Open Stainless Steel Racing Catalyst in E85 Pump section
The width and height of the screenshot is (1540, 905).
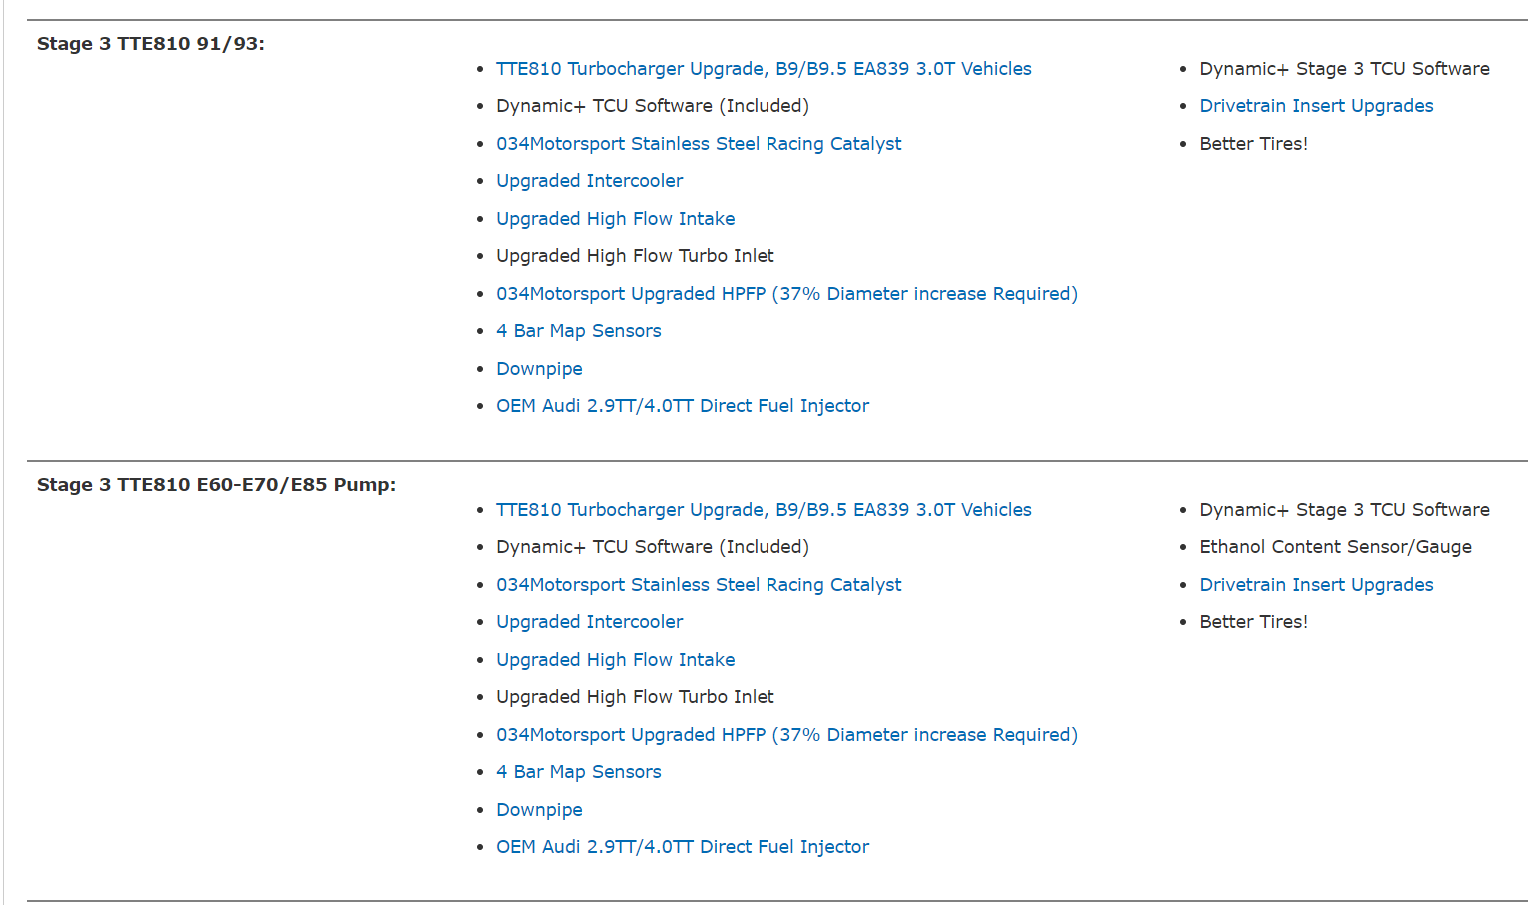coord(698,585)
